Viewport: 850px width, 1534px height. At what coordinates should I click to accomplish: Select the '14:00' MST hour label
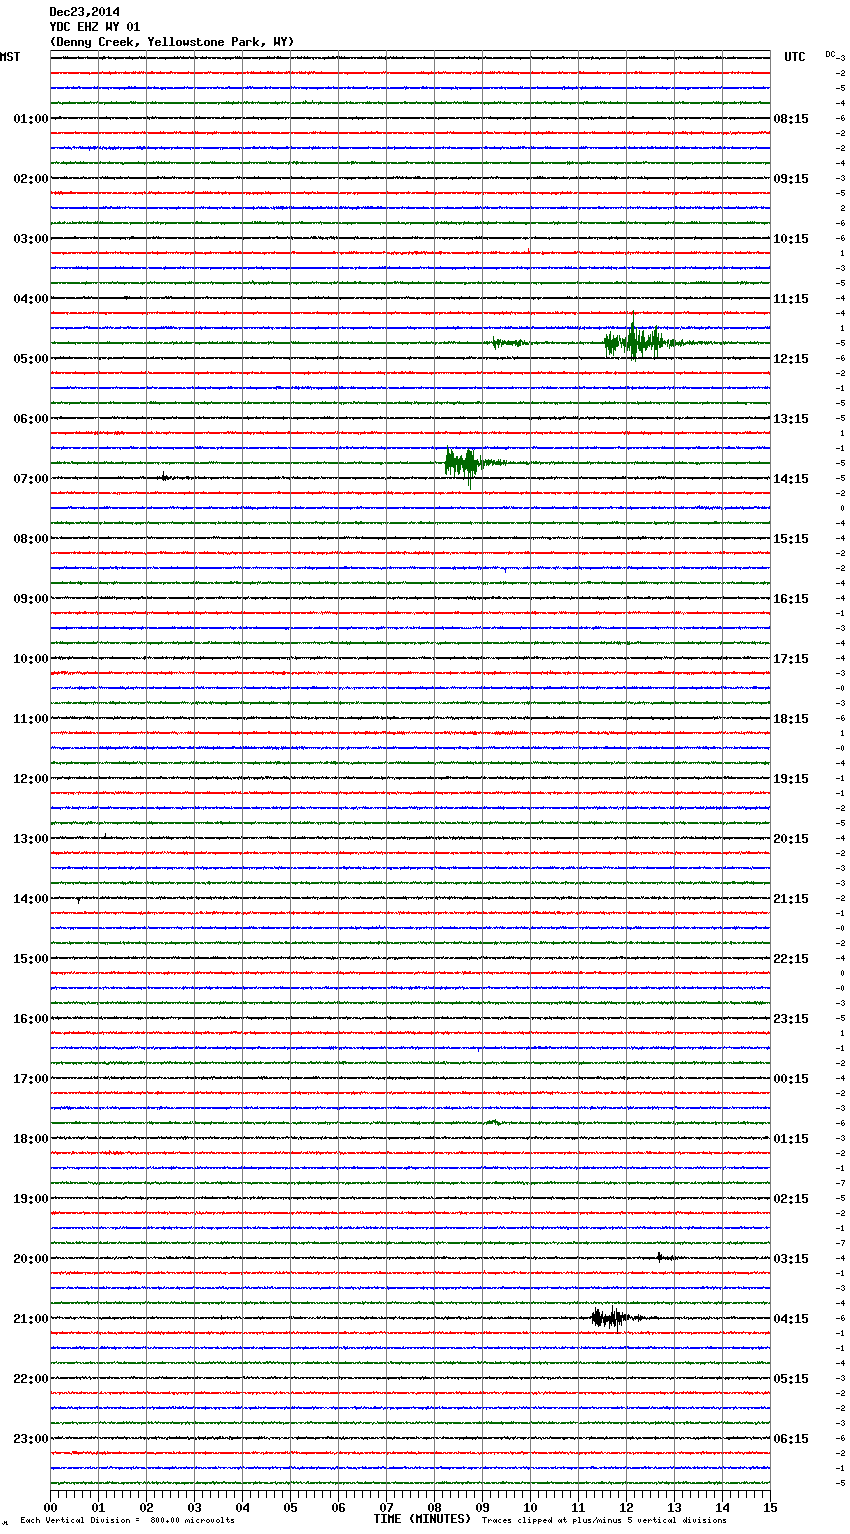[31, 899]
